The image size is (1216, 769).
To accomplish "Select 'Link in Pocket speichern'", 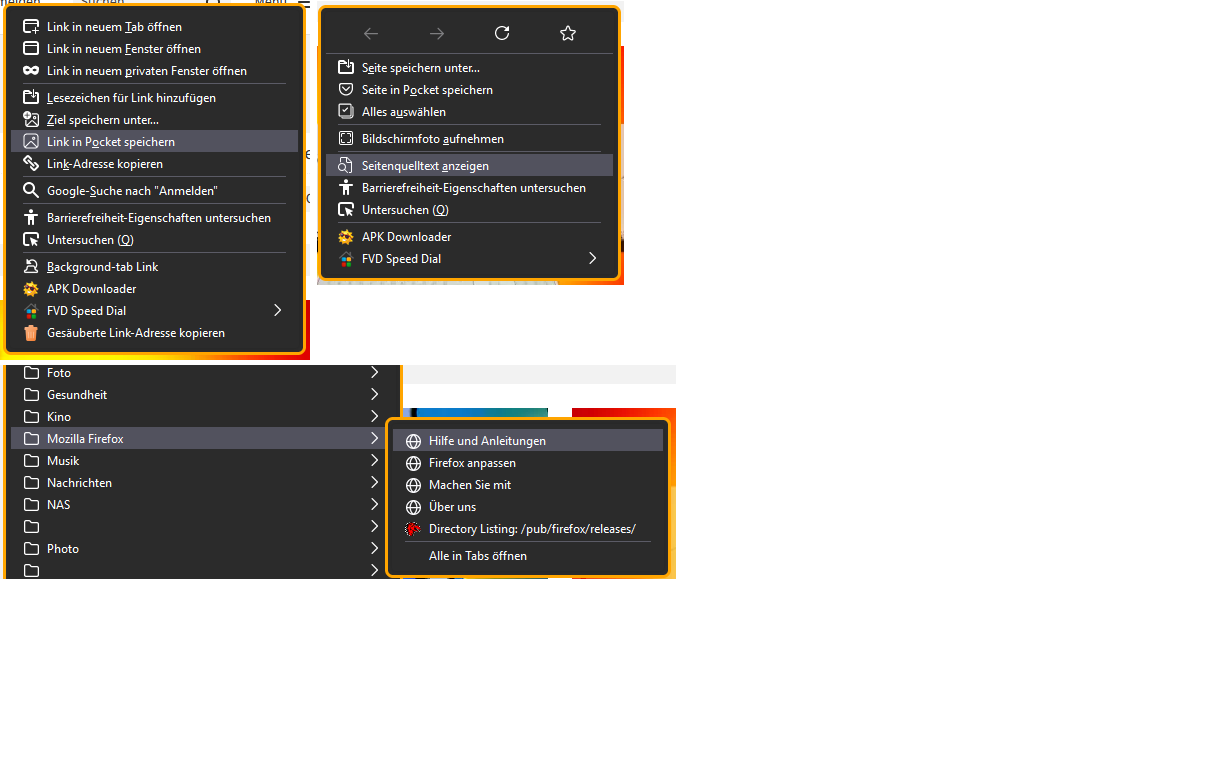I will point(154,141).
